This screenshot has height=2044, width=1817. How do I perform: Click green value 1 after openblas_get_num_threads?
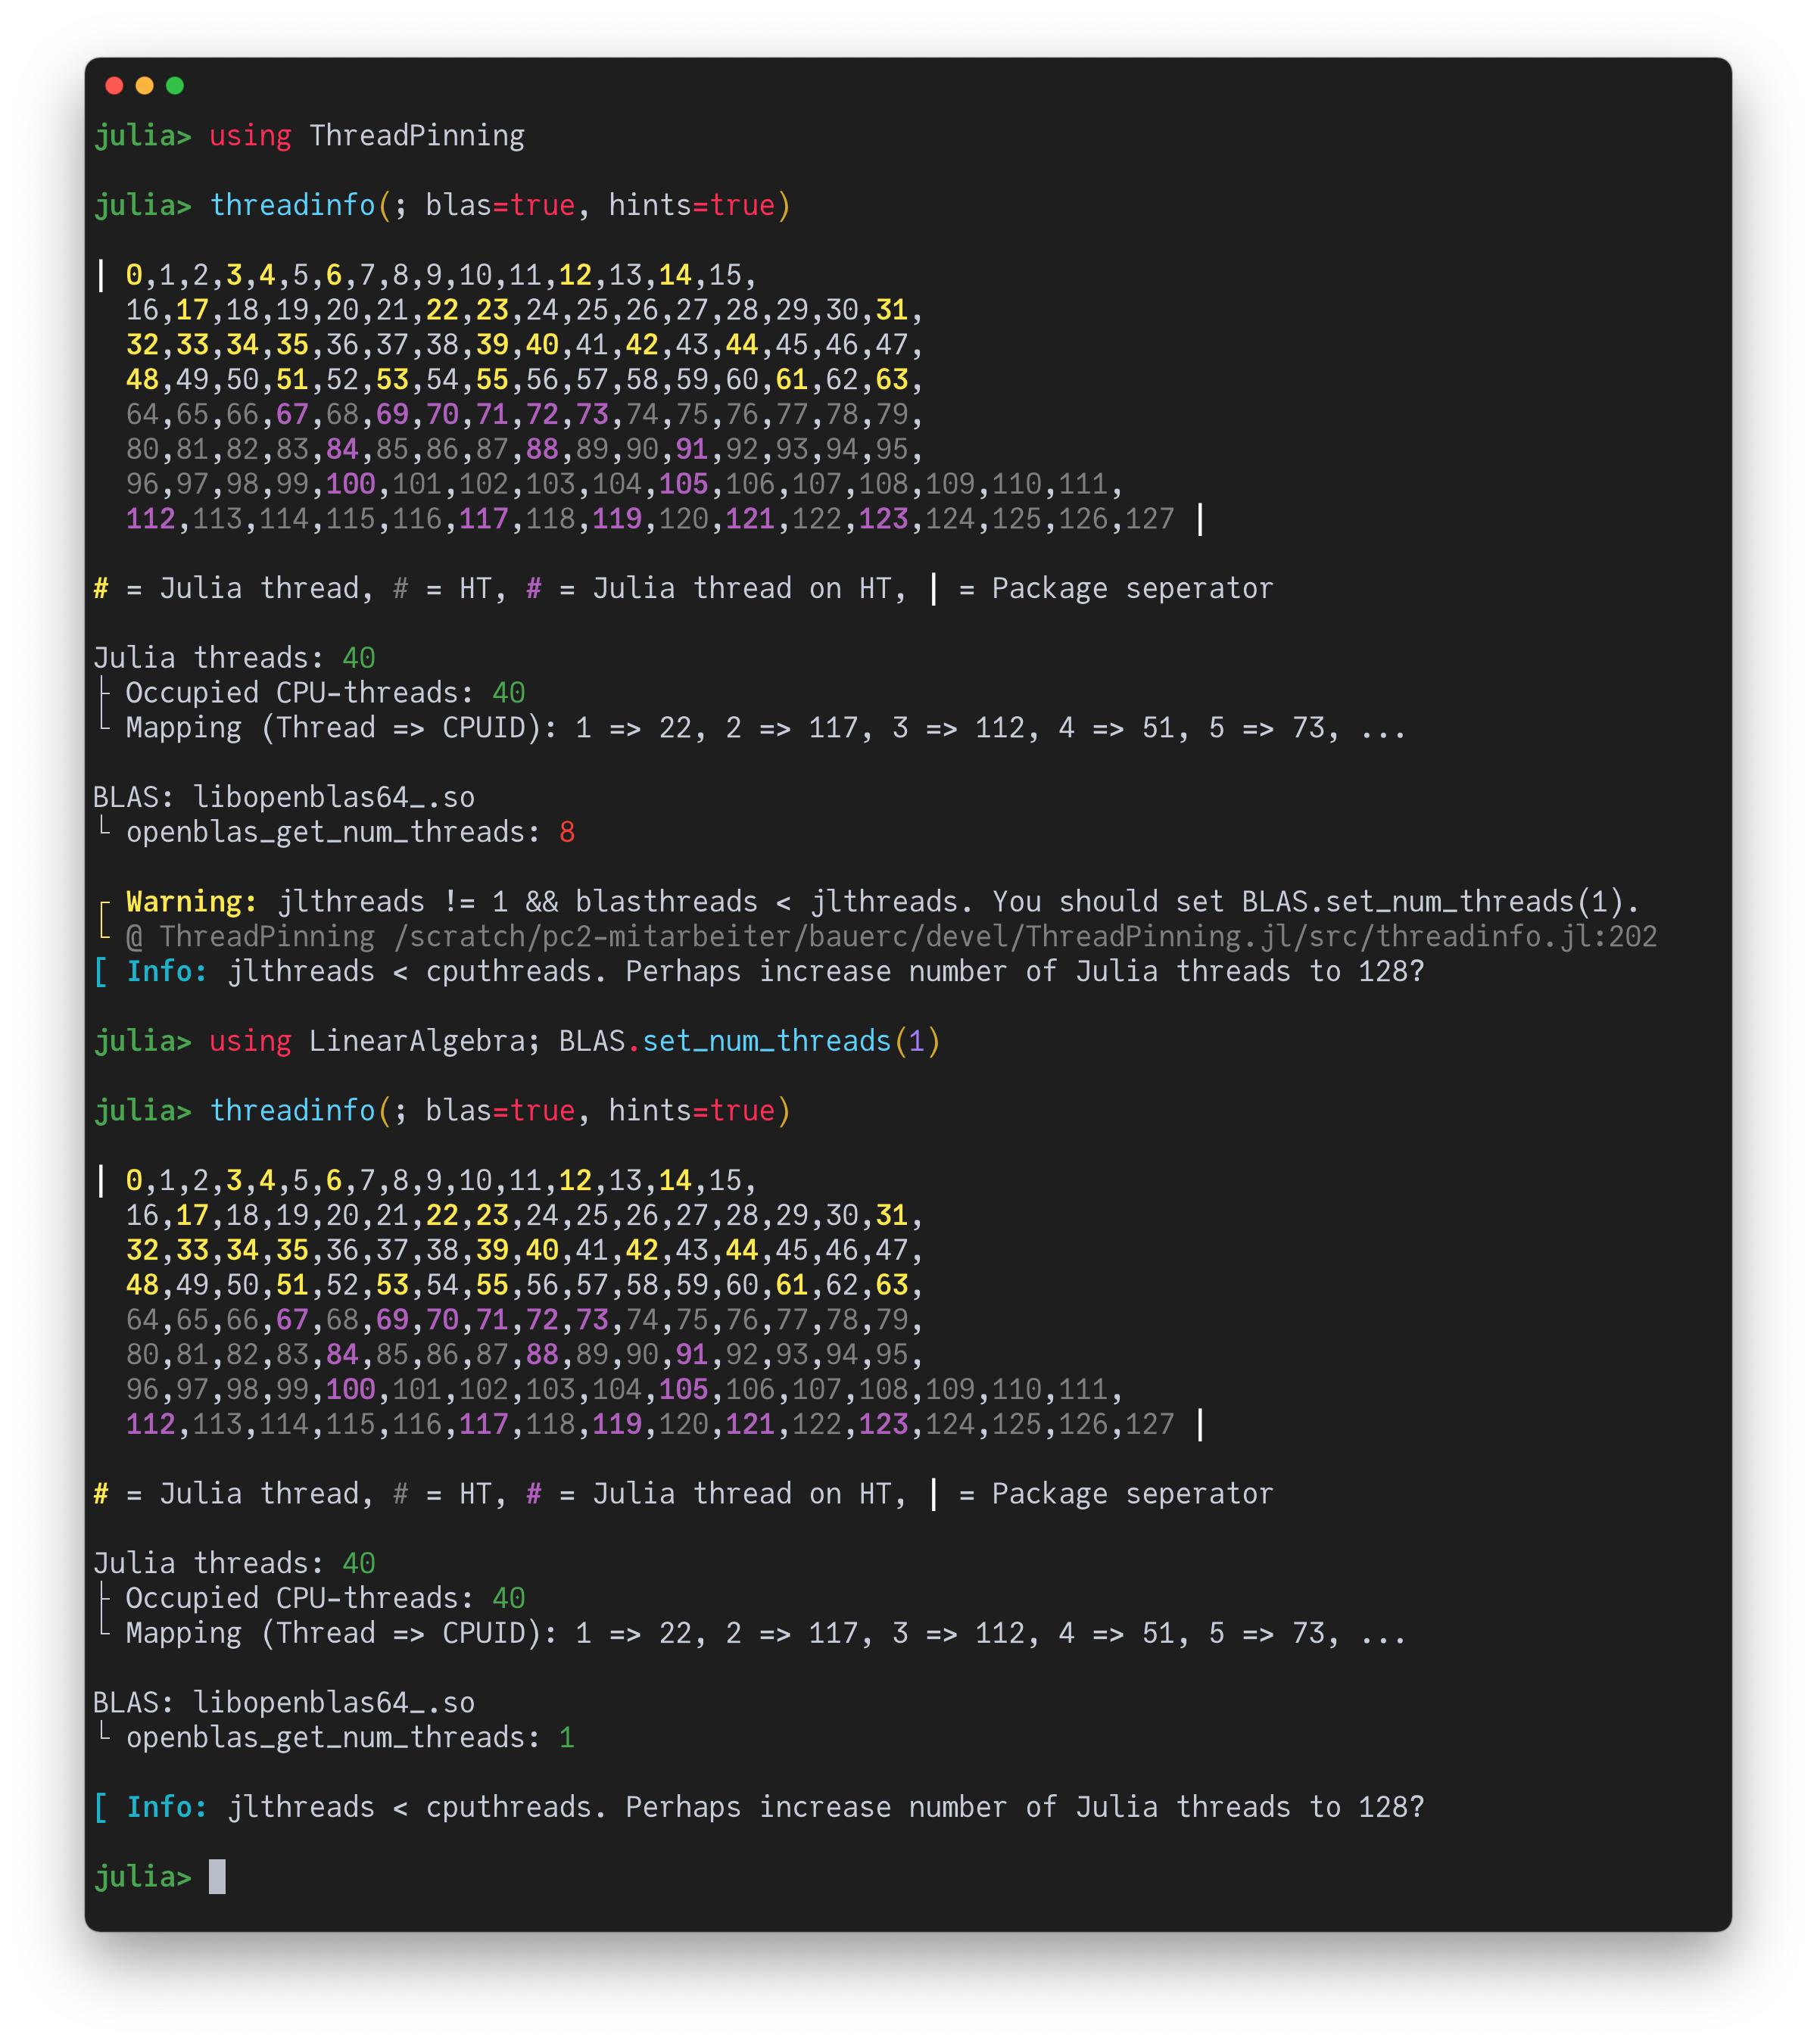[567, 1738]
